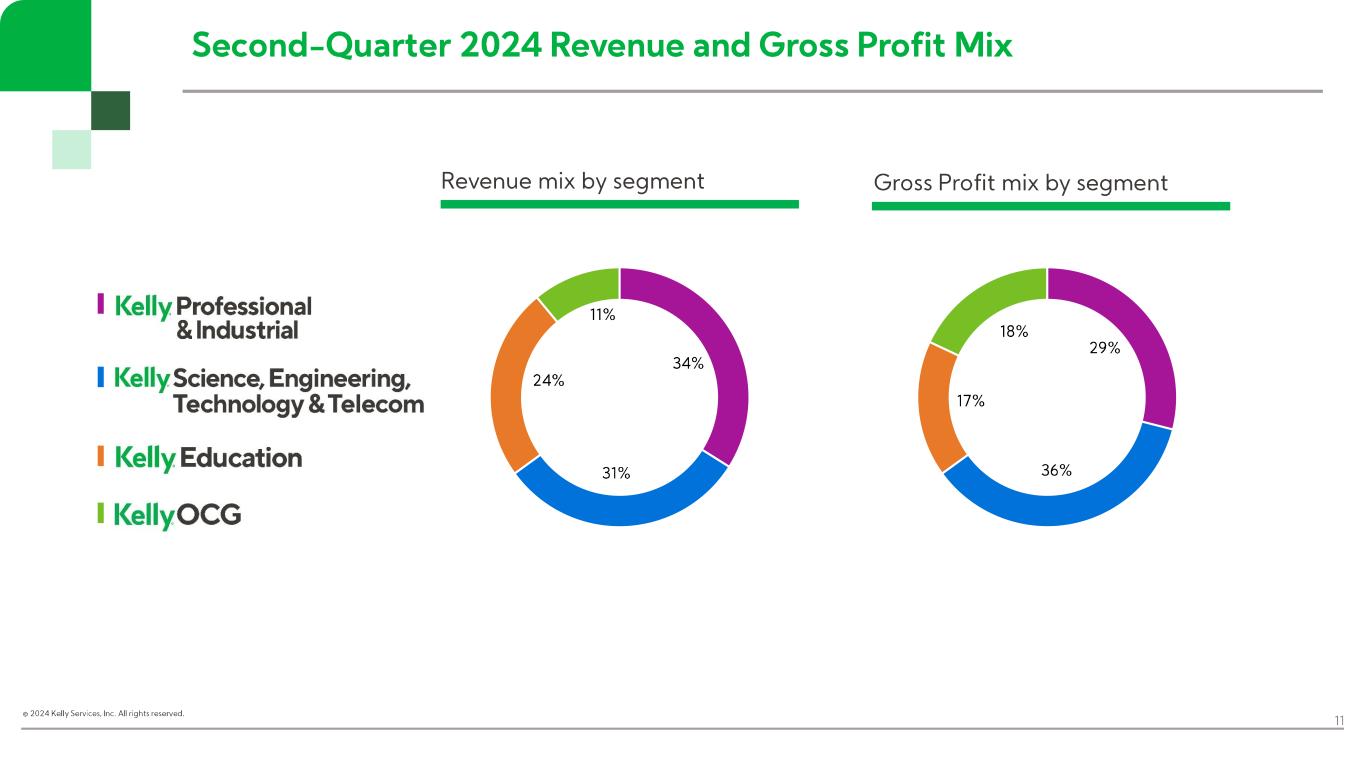
Task: Click the blue legend marker beside Science, Engineering
Action: (x=100, y=378)
